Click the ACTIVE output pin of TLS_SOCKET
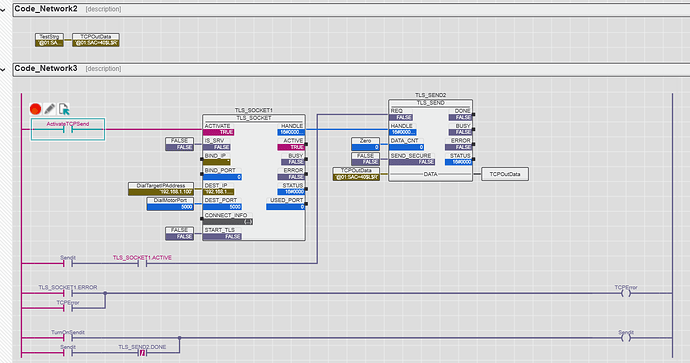This screenshot has height=363, width=690. [291, 144]
